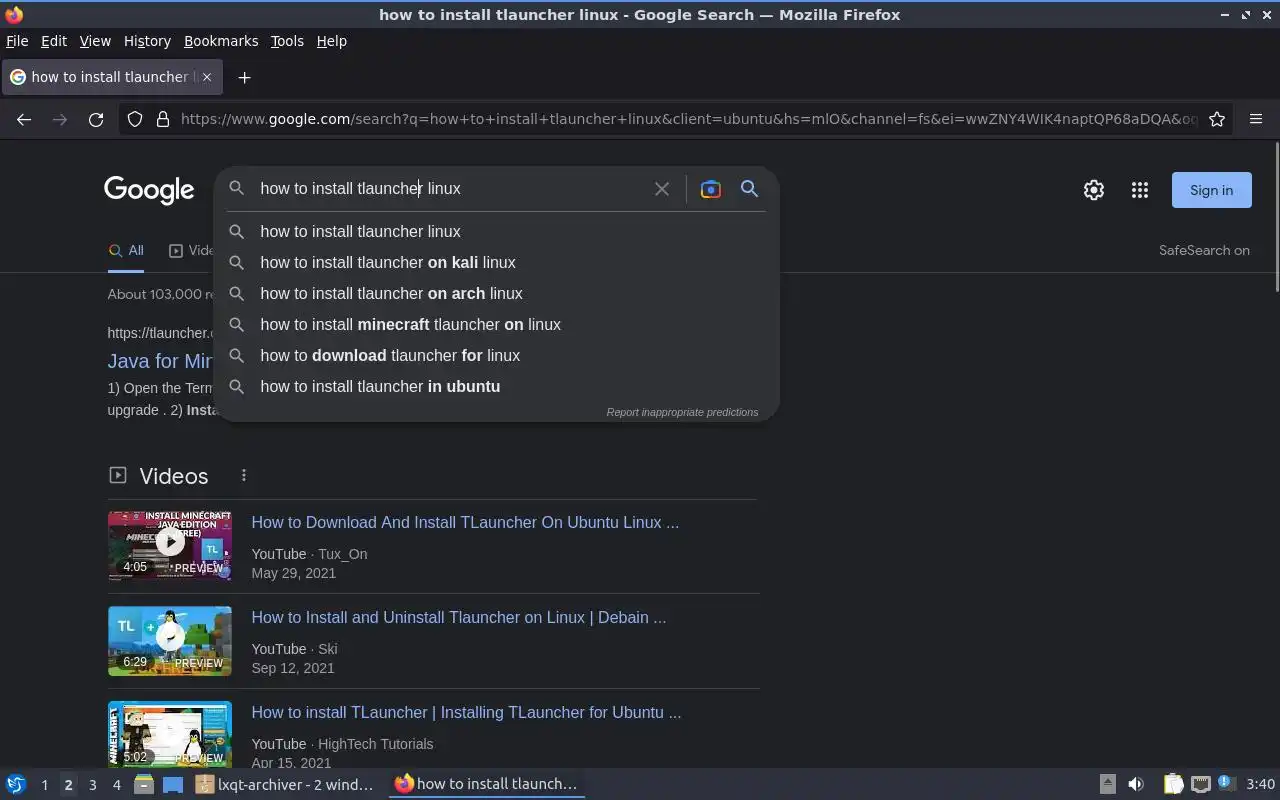Switch to virtual desktop 4
The width and height of the screenshot is (1280, 800).
(x=116, y=784)
